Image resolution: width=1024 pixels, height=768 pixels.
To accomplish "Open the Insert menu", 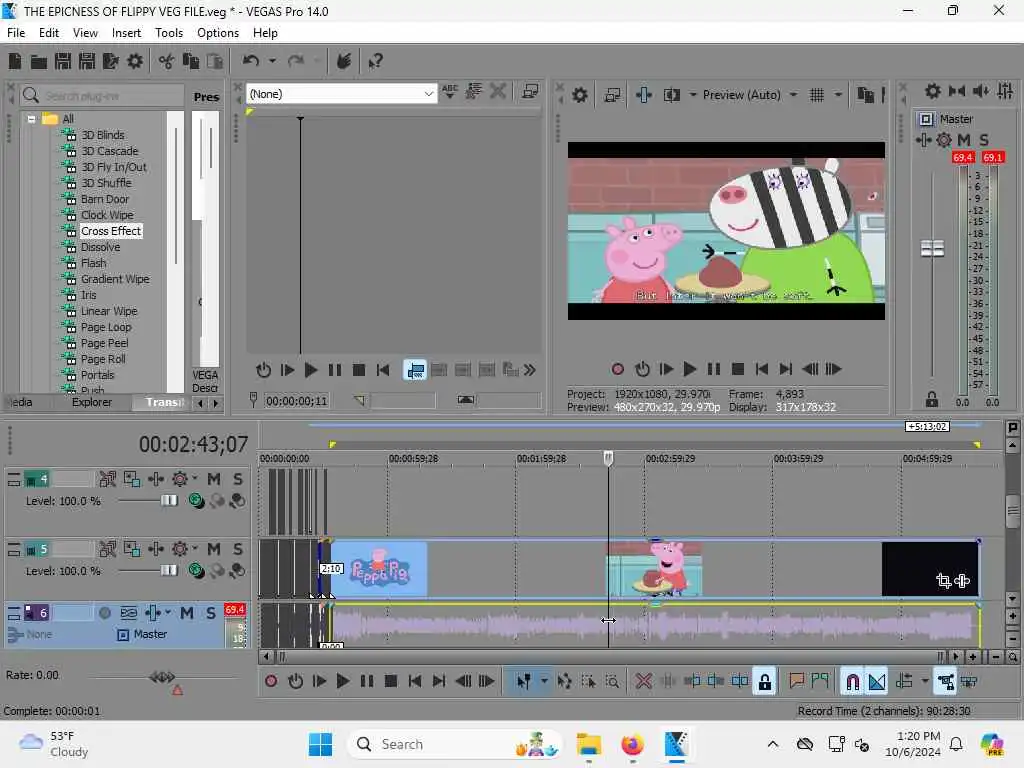I will (126, 33).
